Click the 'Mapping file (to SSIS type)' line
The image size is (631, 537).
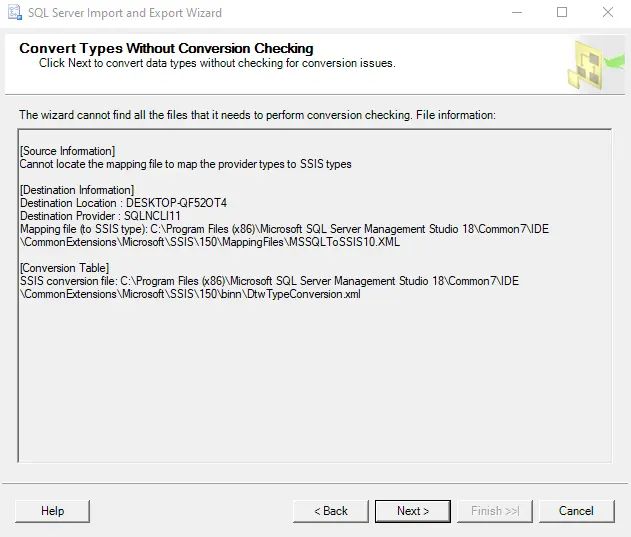[284, 229]
